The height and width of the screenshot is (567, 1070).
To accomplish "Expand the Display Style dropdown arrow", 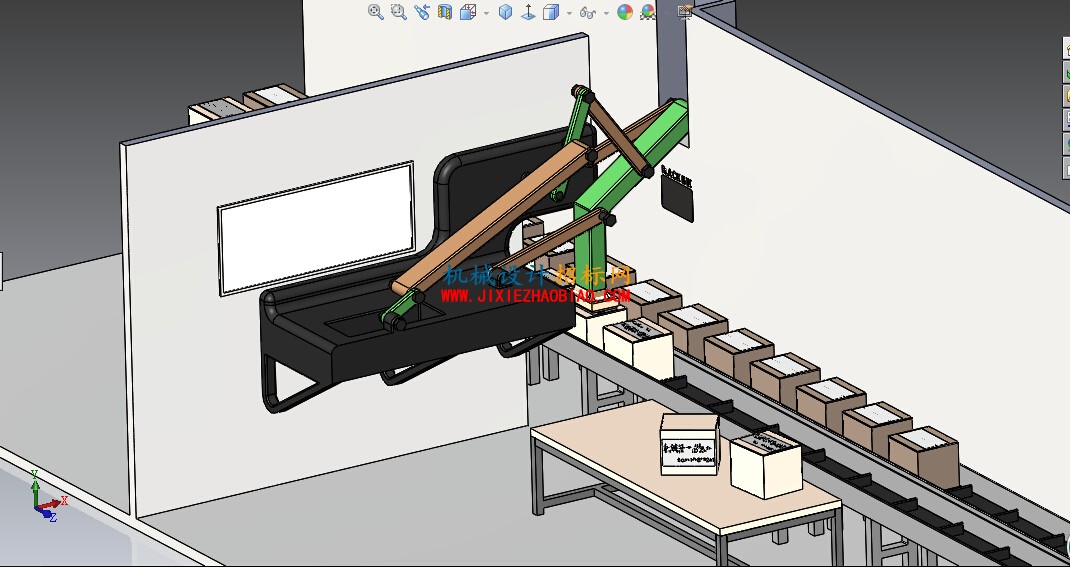I will tap(568, 13).
